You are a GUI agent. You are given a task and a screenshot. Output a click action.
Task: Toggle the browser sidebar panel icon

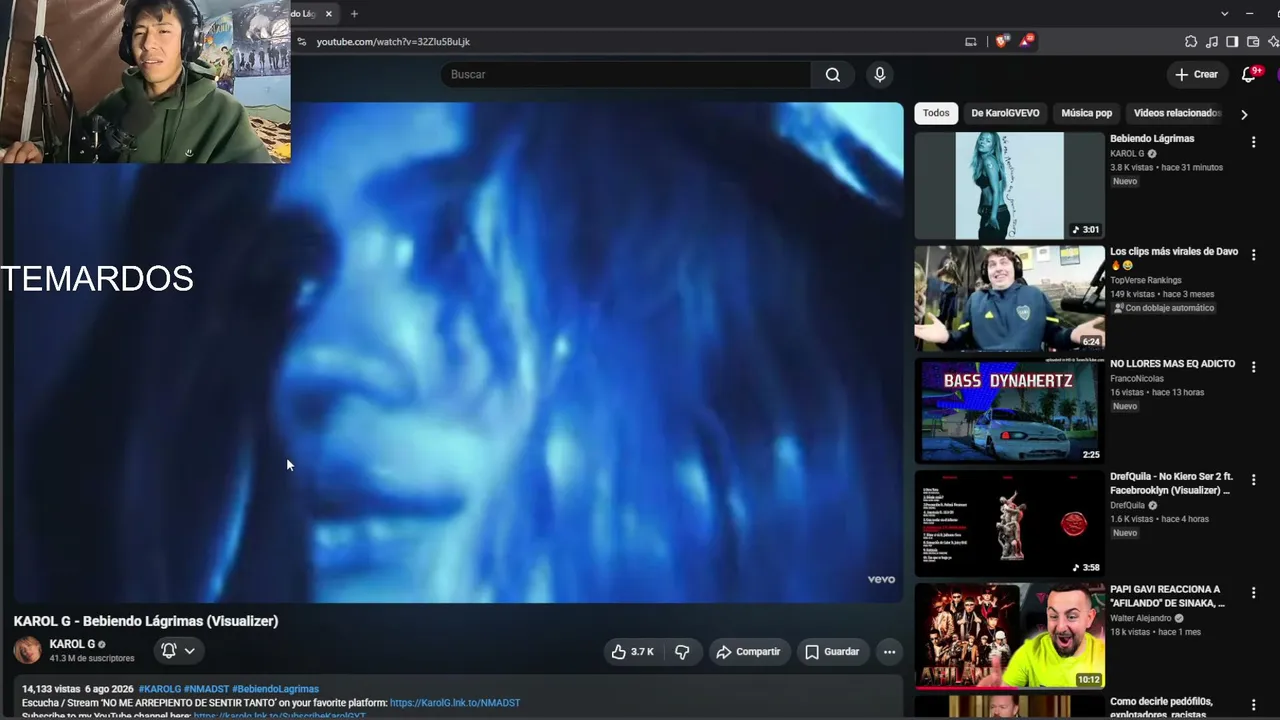pyautogui.click(x=1232, y=42)
